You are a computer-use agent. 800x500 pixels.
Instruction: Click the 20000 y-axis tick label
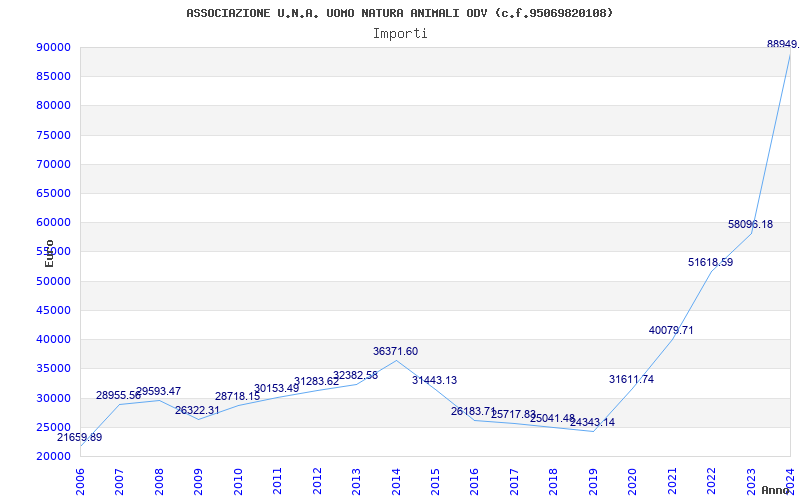53,456
